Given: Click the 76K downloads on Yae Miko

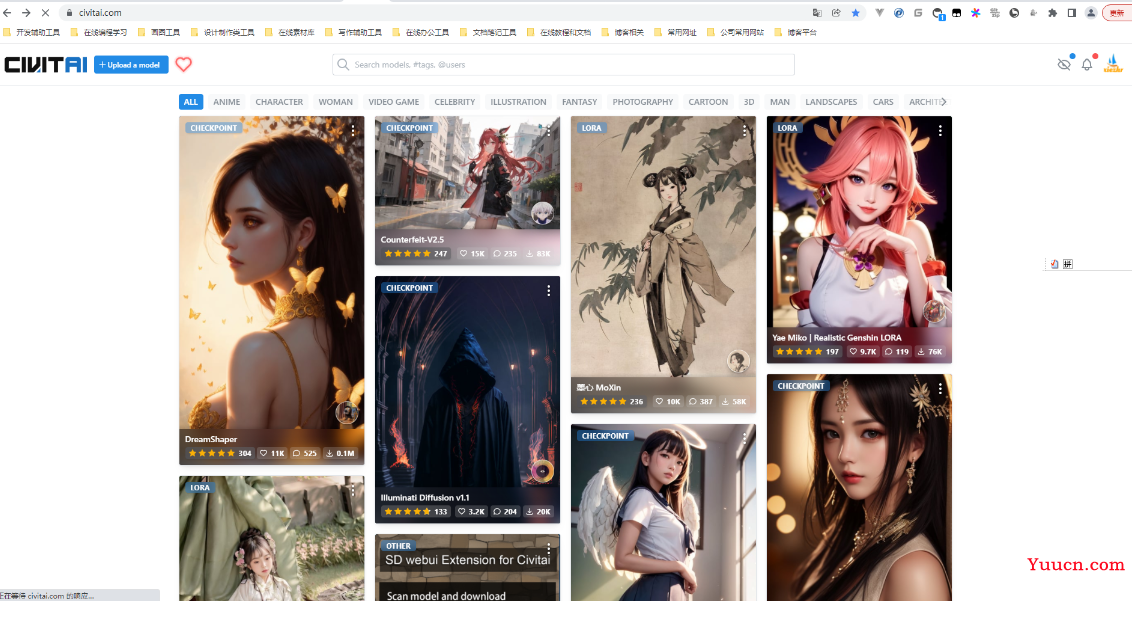Looking at the screenshot, I should pos(930,352).
